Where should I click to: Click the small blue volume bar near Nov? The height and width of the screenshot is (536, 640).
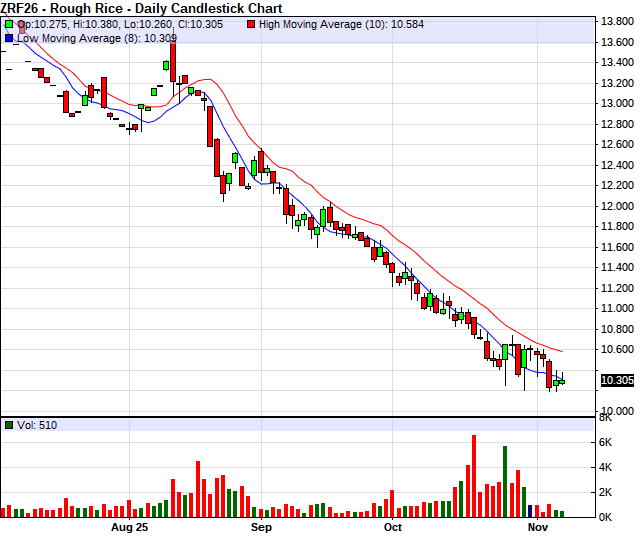point(530,511)
